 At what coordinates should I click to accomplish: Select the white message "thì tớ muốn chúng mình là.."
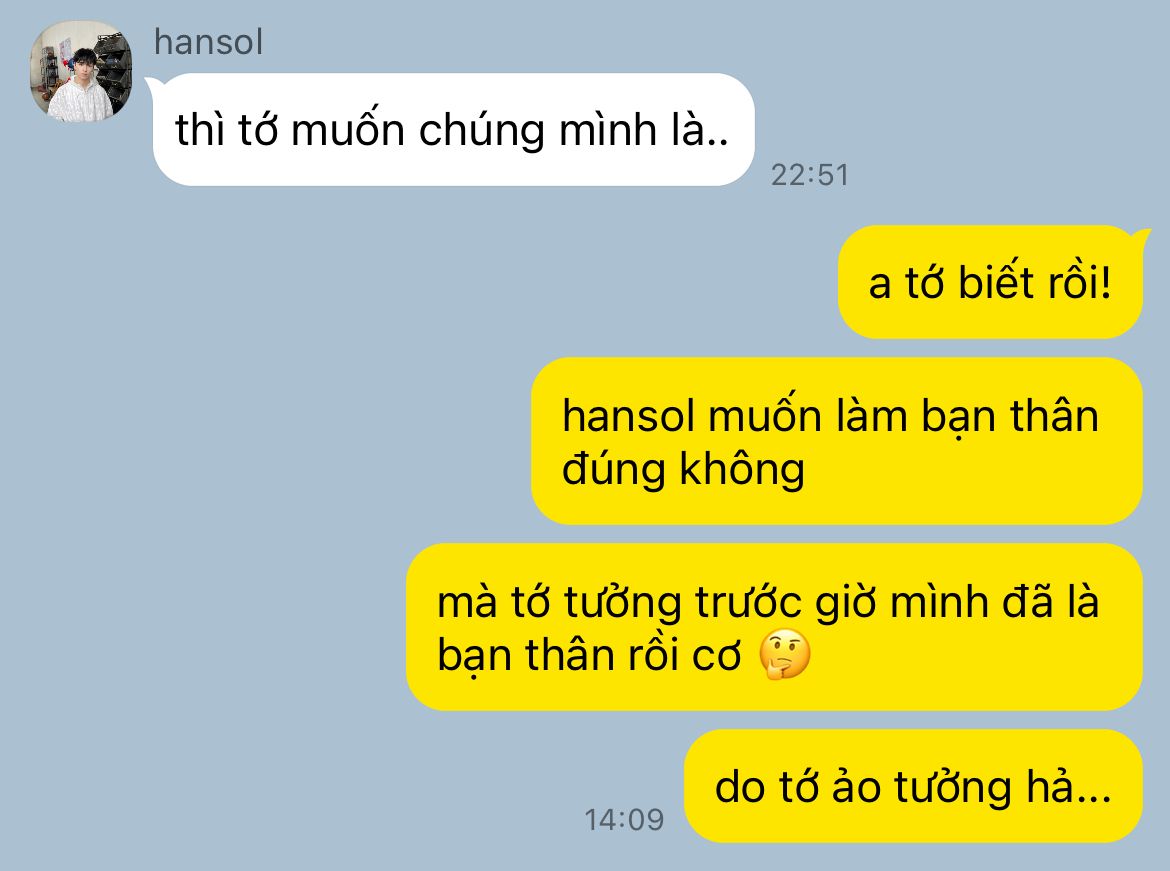coord(454,129)
